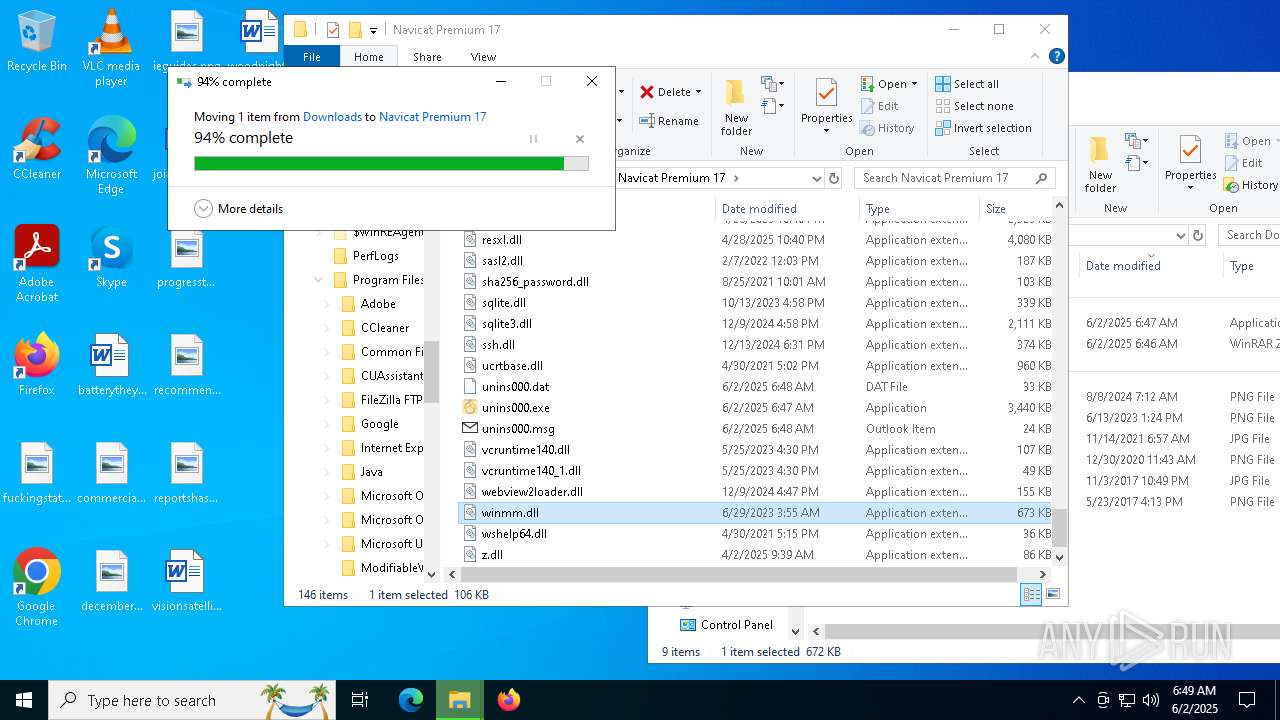Image resolution: width=1280 pixels, height=720 pixels.
Task: Launch Google Chrome desktop shortcut
Action: (37, 588)
